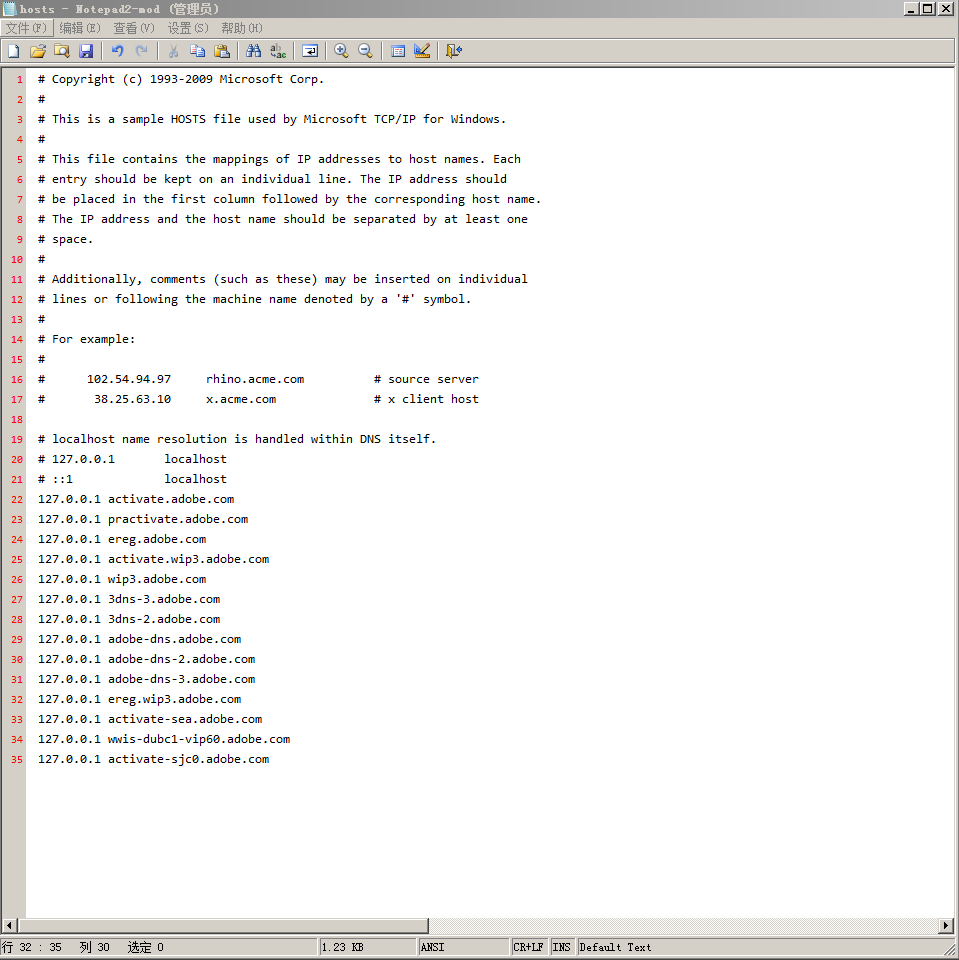Click the 行 32 : 35 line status
The image size is (959, 960).
(x=32, y=947)
